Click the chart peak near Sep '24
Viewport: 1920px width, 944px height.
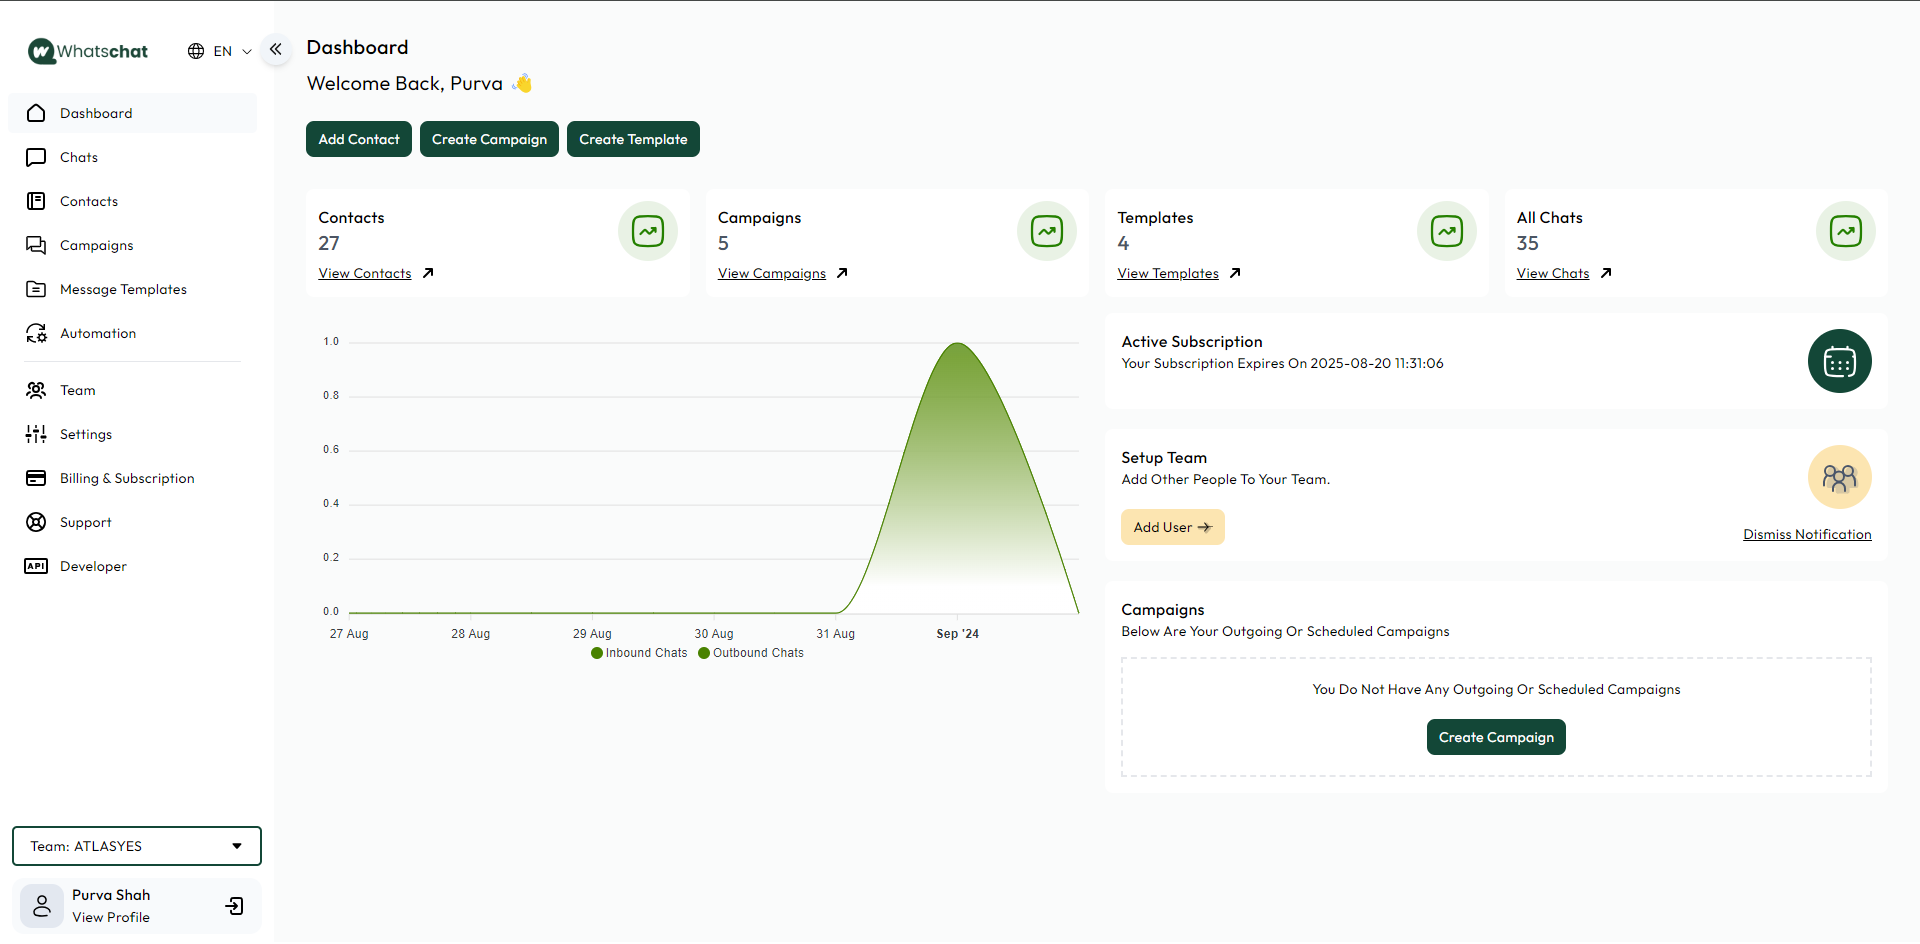pos(958,344)
